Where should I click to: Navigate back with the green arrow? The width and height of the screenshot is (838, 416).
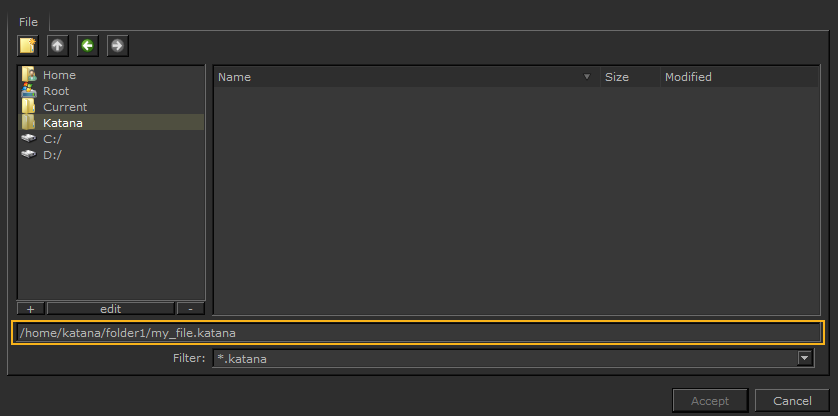click(x=88, y=46)
